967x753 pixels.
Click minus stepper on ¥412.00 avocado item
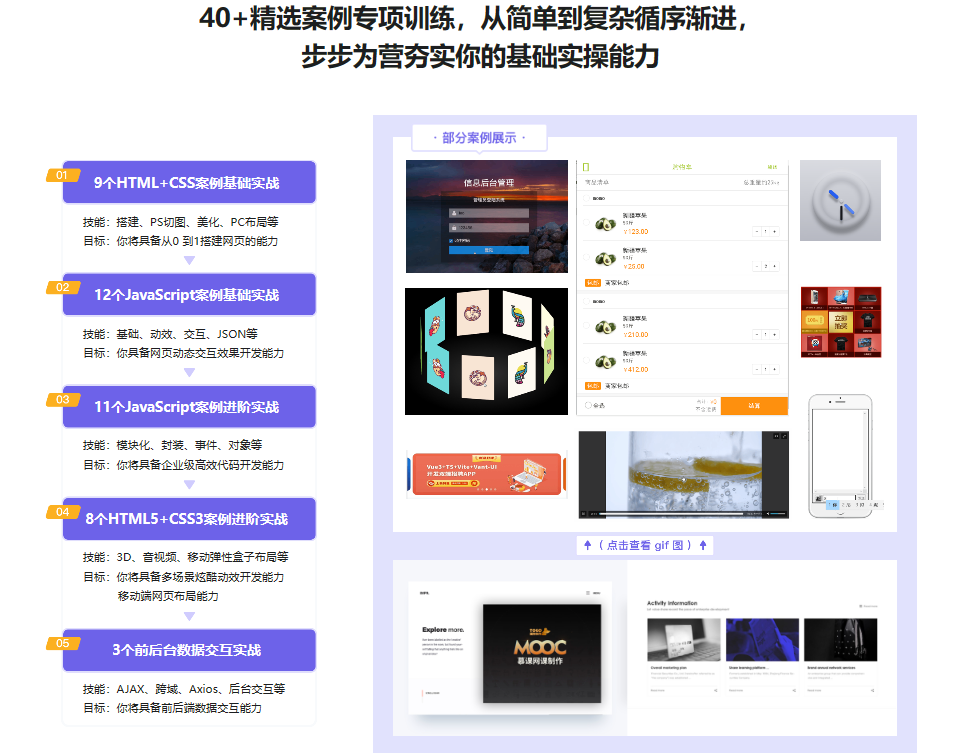(757, 369)
